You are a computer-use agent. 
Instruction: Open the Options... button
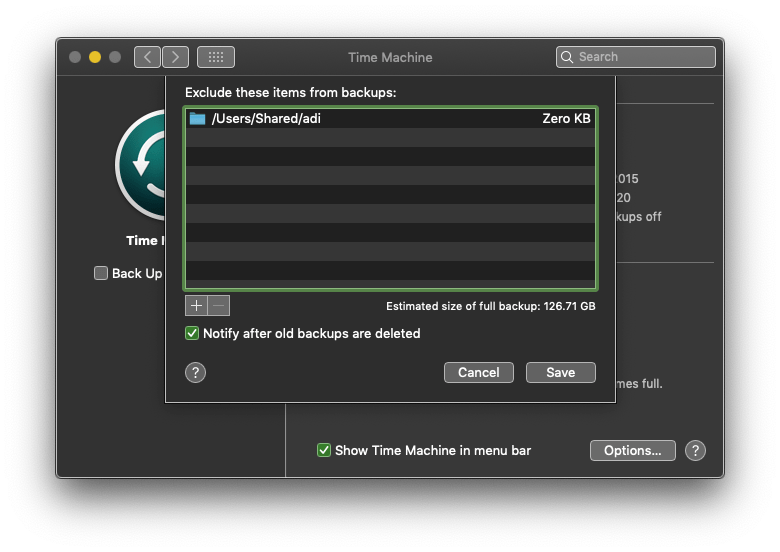click(633, 450)
